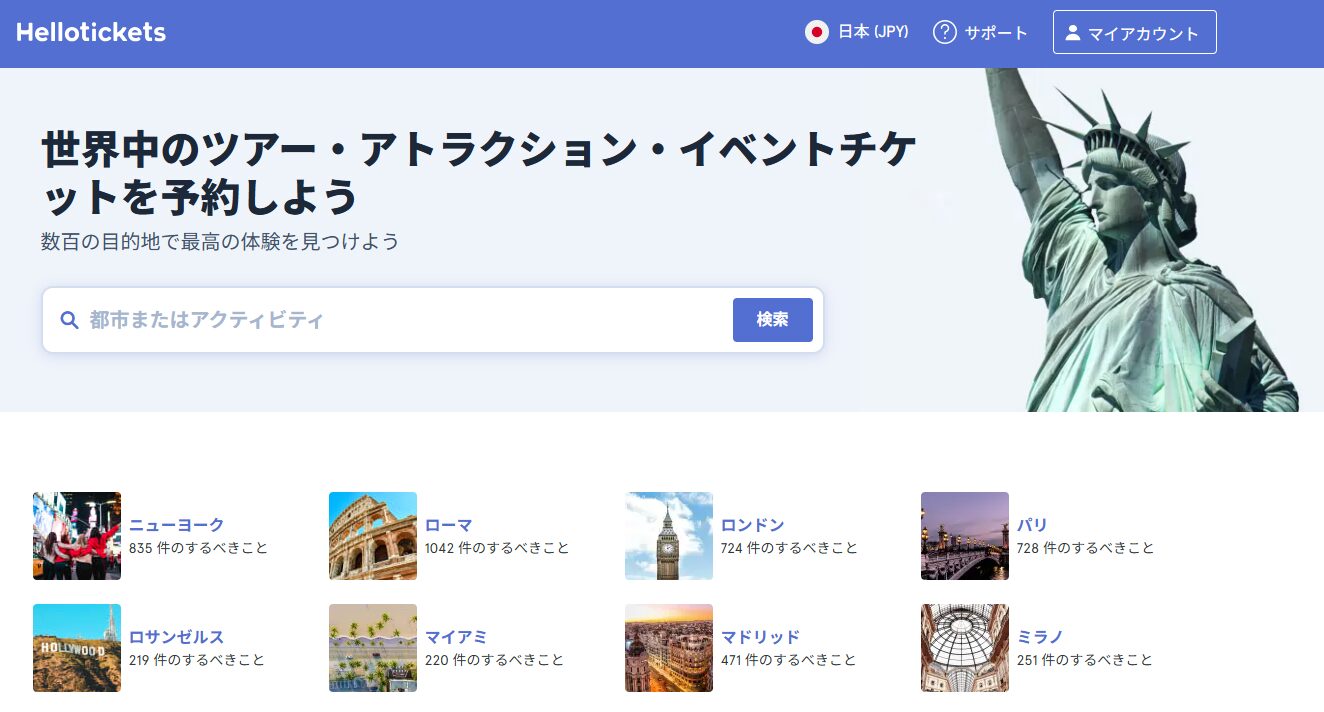Click the Hellotickets logo
The width and height of the screenshot is (1324, 712).
(x=91, y=33)
